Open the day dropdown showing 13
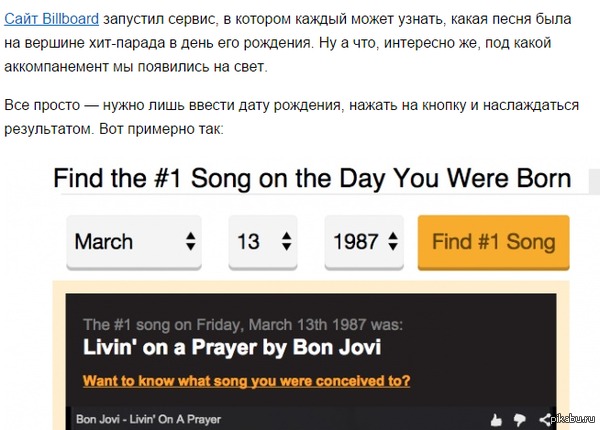Image resolution: width=600 pixels, height=430 pixels. [263, 242]
